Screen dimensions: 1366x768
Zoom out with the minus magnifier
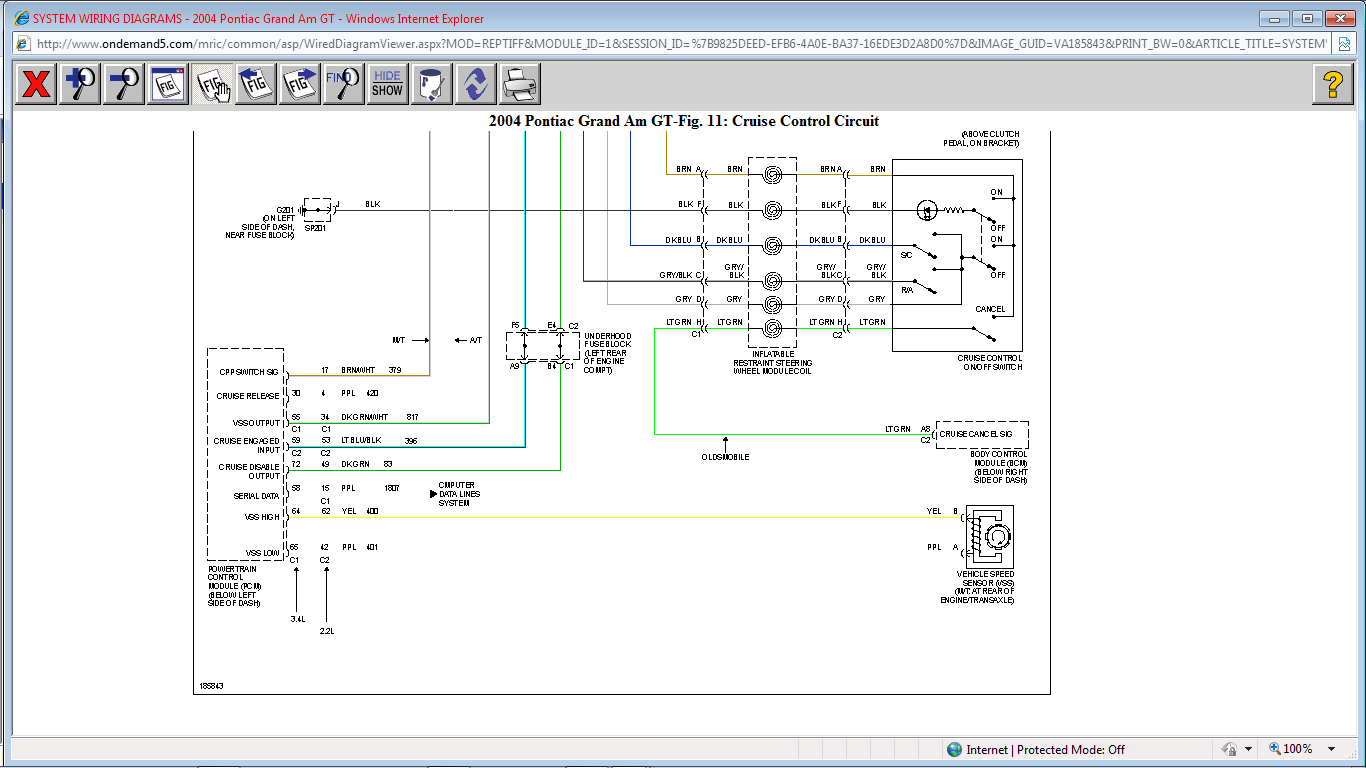[124, 84]
